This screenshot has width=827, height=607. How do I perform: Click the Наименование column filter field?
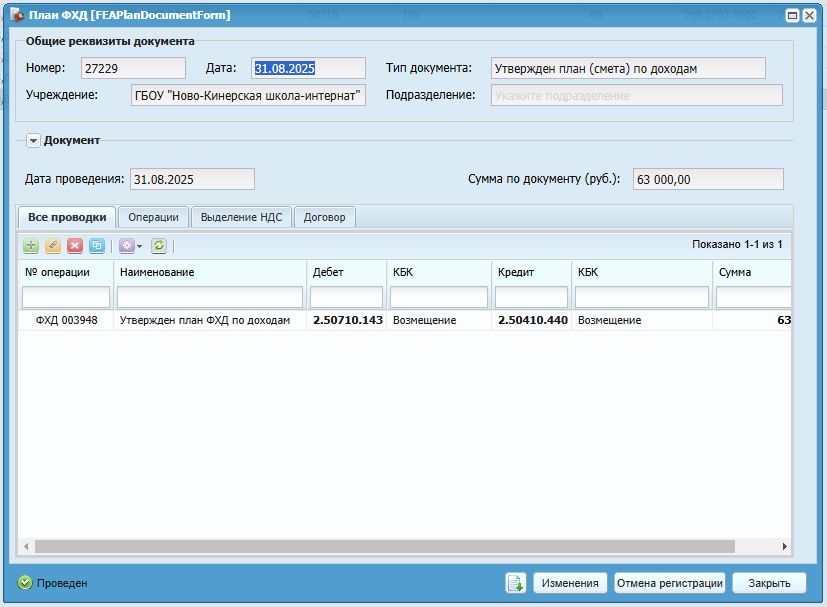[x=210, y=297]
